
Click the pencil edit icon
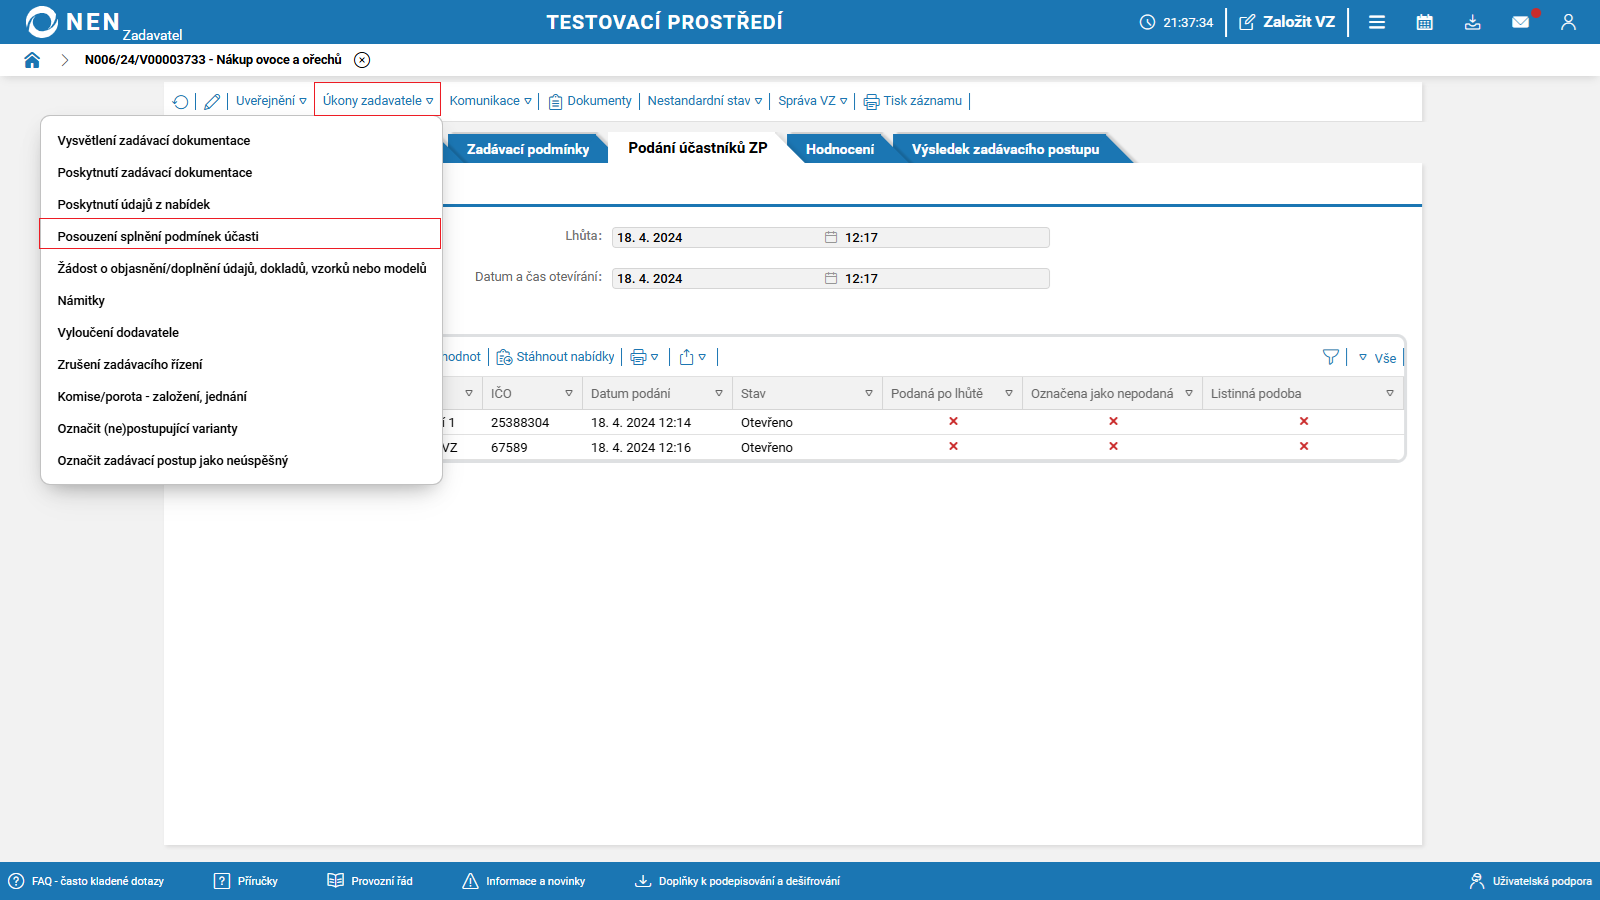point(212,101)
